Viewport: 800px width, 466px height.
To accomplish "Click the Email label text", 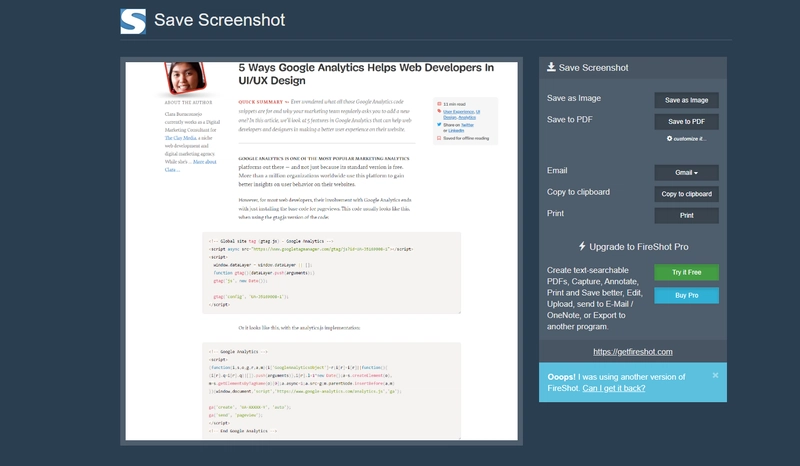I will tap(557, 170).
